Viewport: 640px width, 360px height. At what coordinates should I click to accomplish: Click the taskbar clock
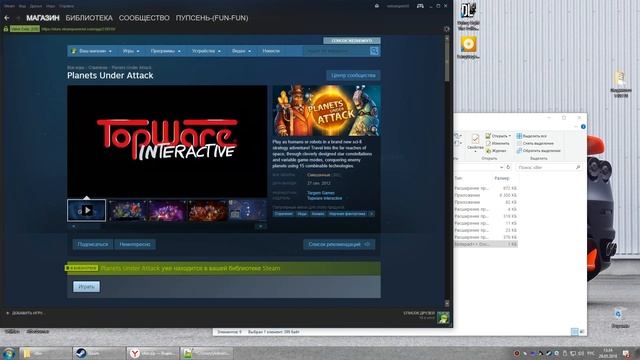coord(608,353)
